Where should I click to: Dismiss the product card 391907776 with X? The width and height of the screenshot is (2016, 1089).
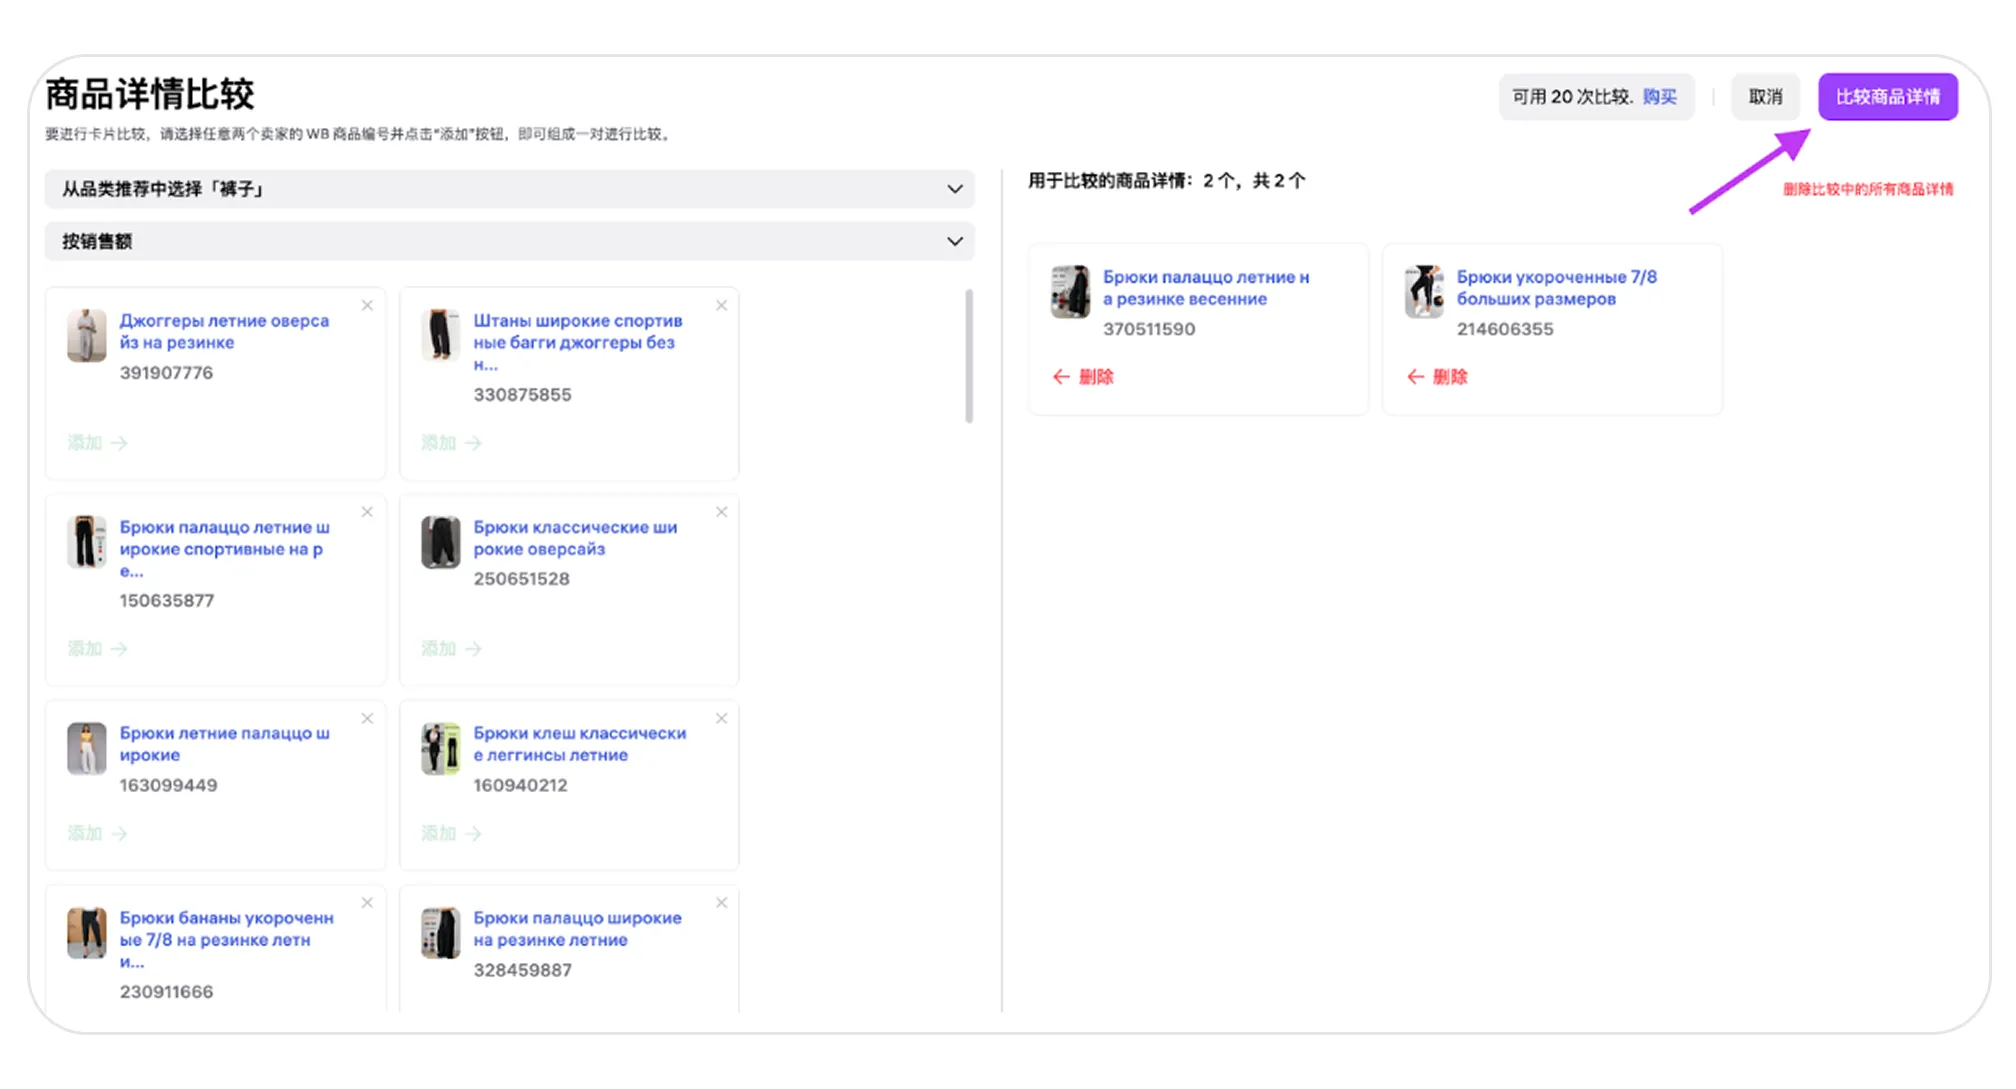pos(367,306)
